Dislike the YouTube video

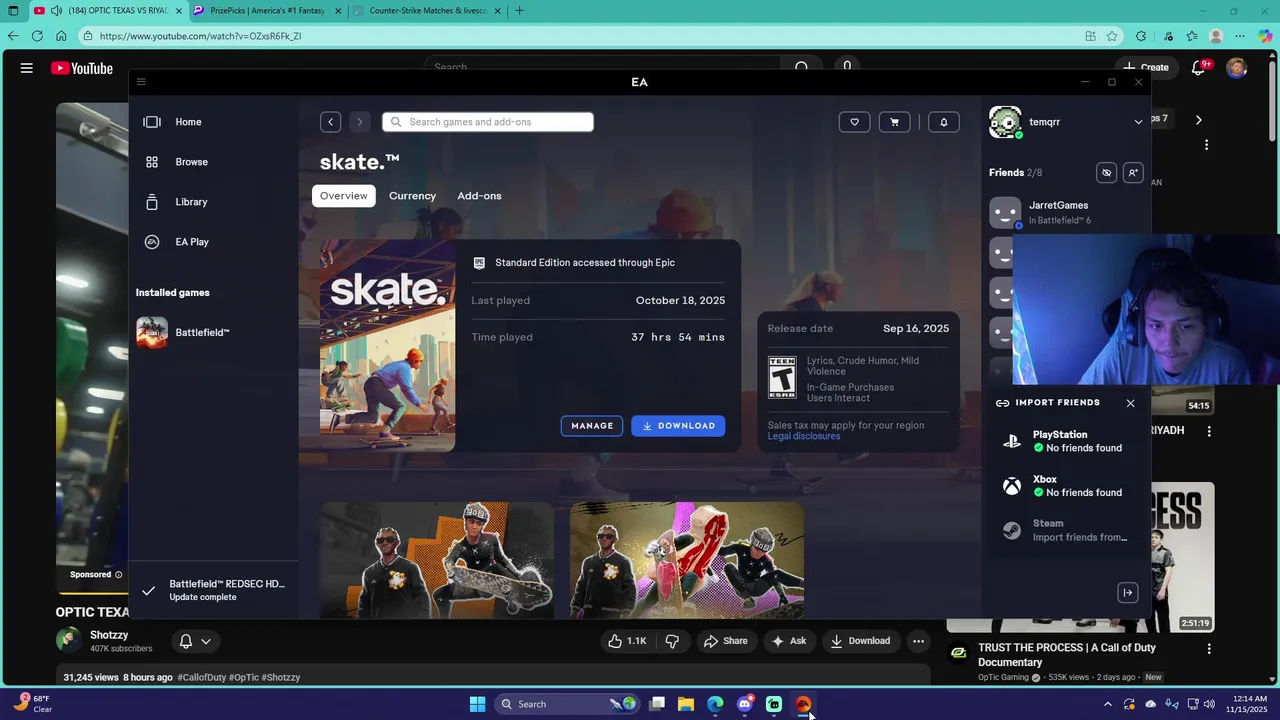pyautogui.click(x=673, y=641)
